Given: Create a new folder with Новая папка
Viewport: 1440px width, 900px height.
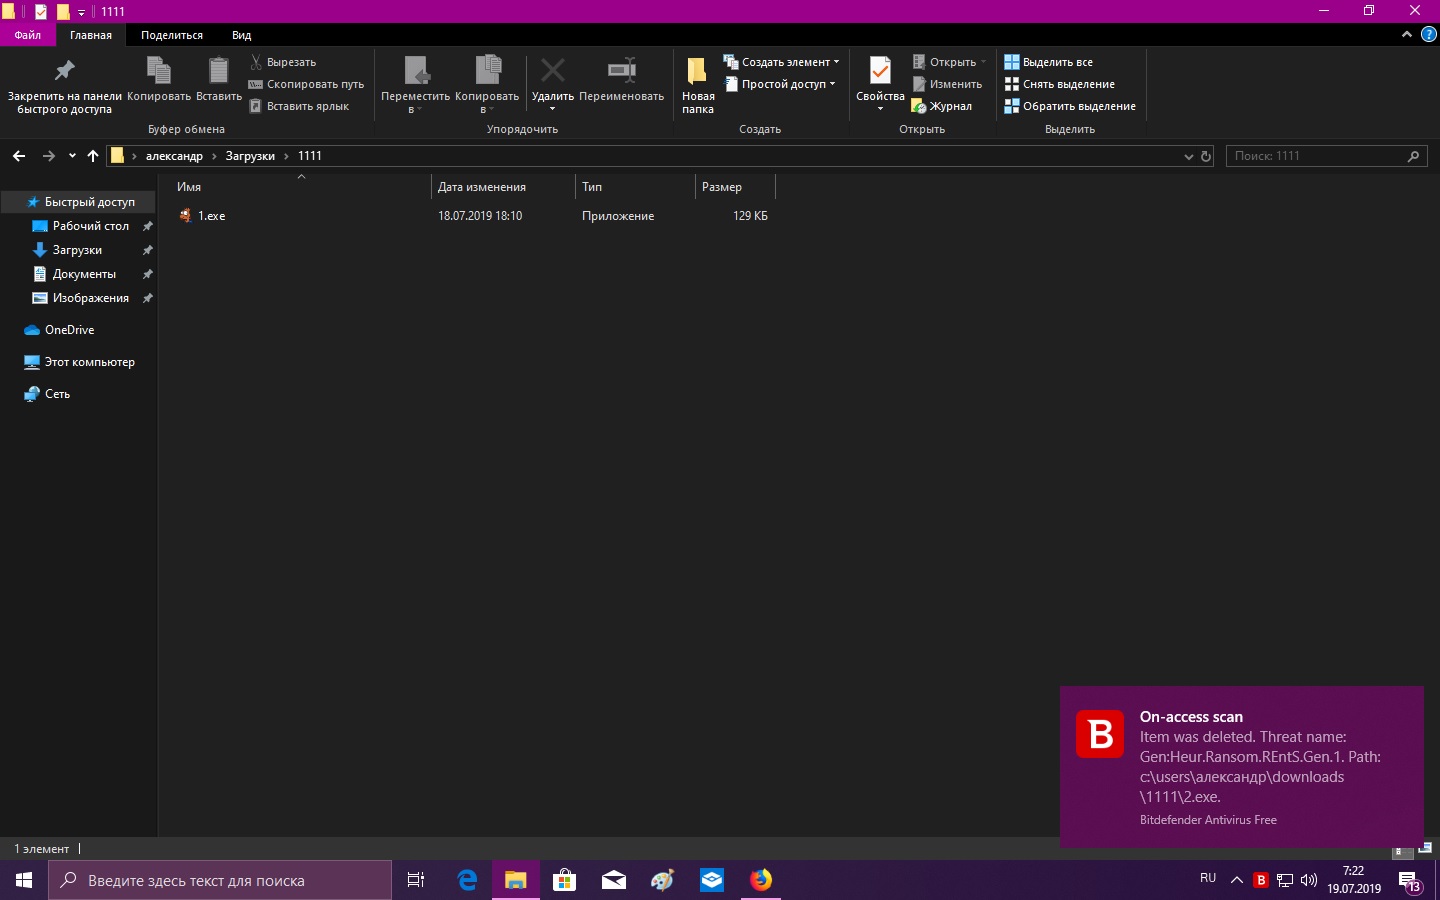Looking at the screenshot, I should 697,84.
